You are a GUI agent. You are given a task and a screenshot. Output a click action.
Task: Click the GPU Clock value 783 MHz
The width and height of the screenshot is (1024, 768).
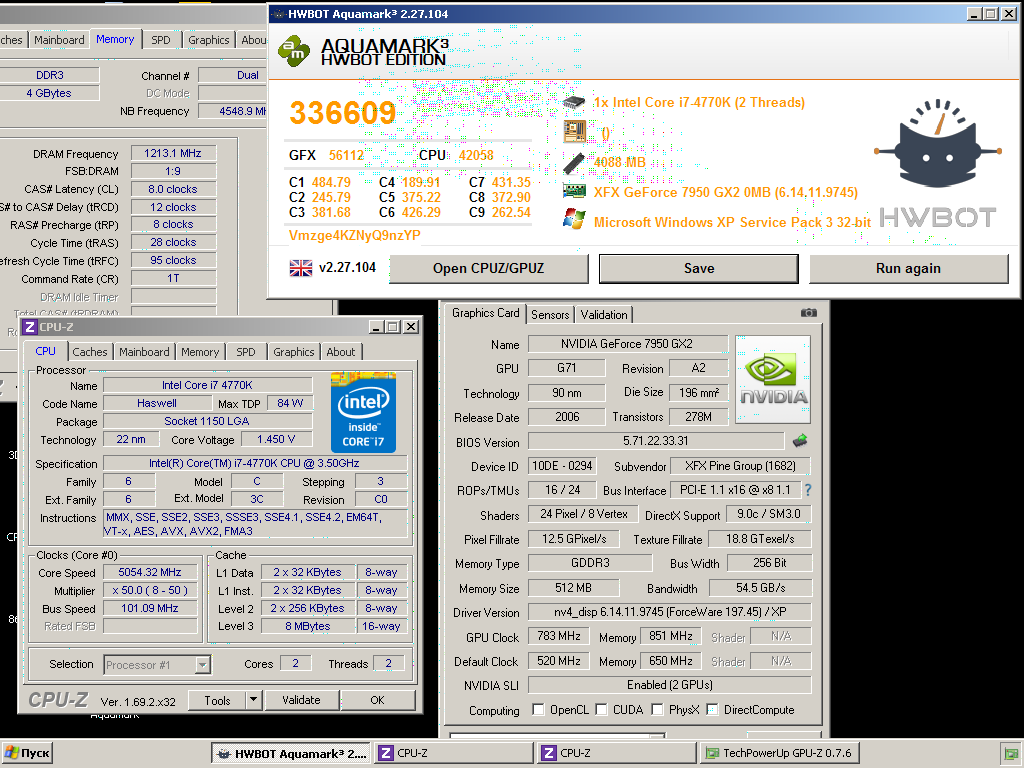558,636
